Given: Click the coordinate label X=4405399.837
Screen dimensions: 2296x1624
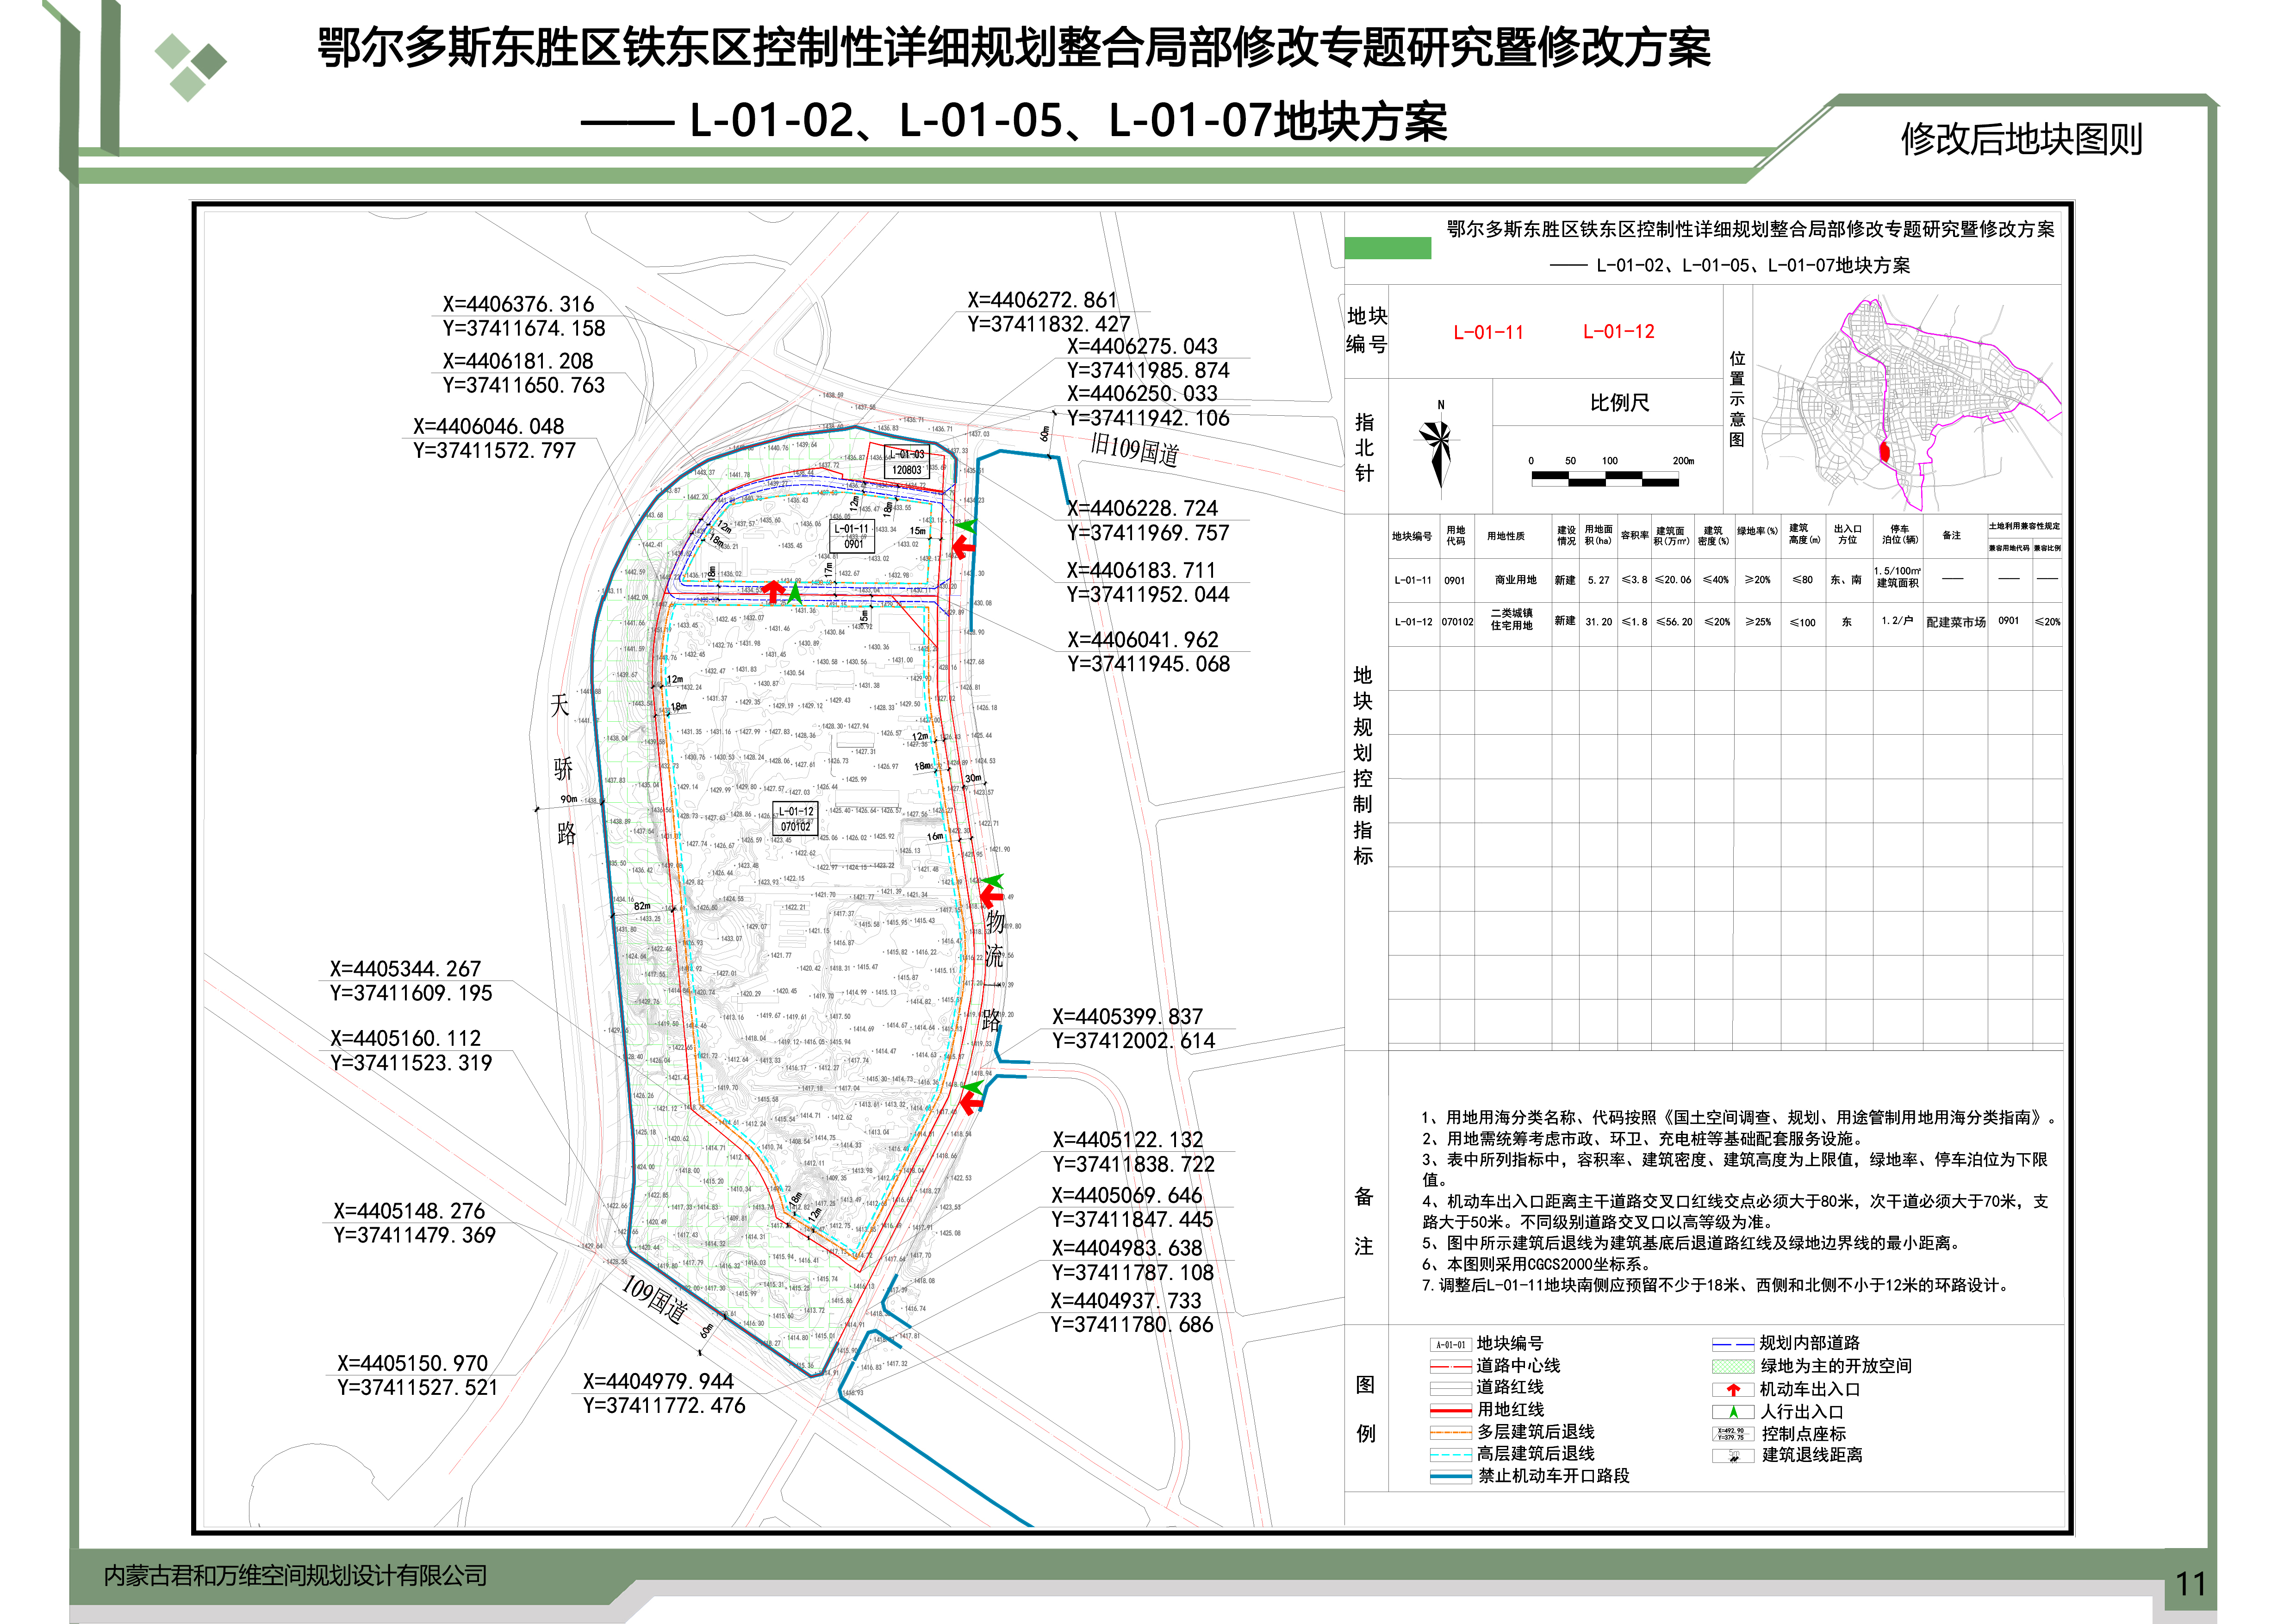Looking at the screenshot, I should pos(1127,1016).
